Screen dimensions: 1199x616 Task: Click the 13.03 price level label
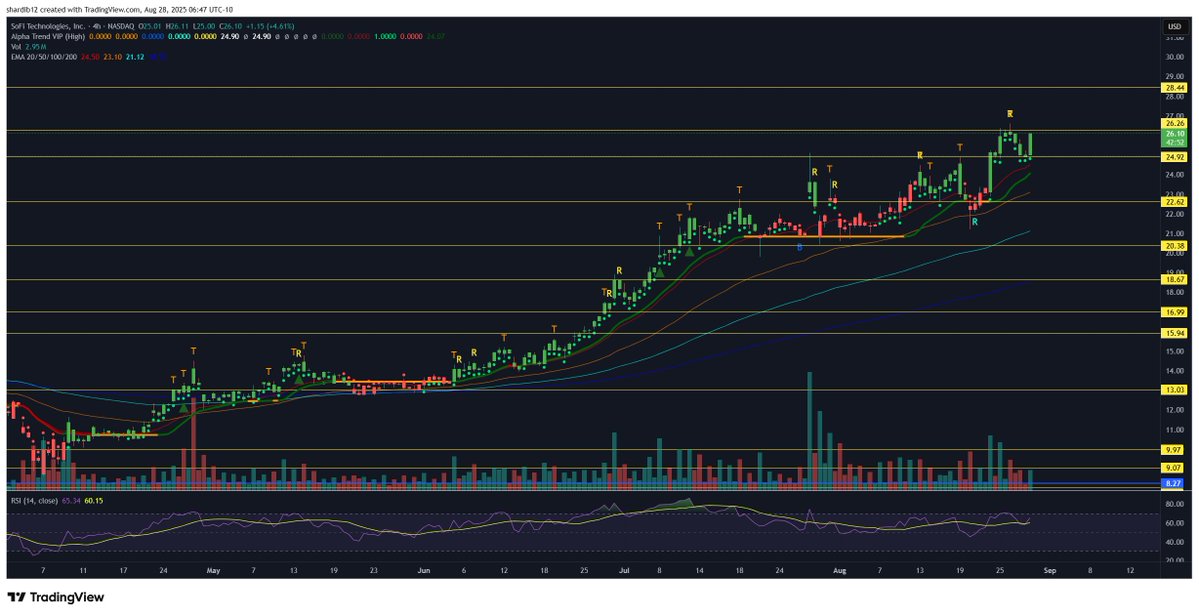[x=1174, y=390]
